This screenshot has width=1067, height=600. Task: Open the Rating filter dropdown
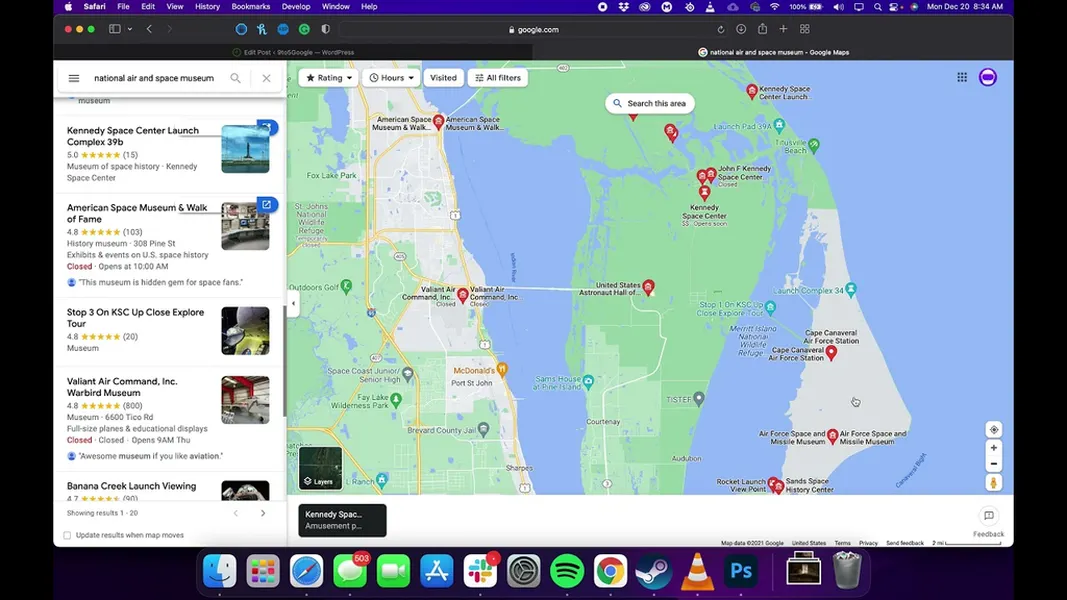[x=329, y=78]
